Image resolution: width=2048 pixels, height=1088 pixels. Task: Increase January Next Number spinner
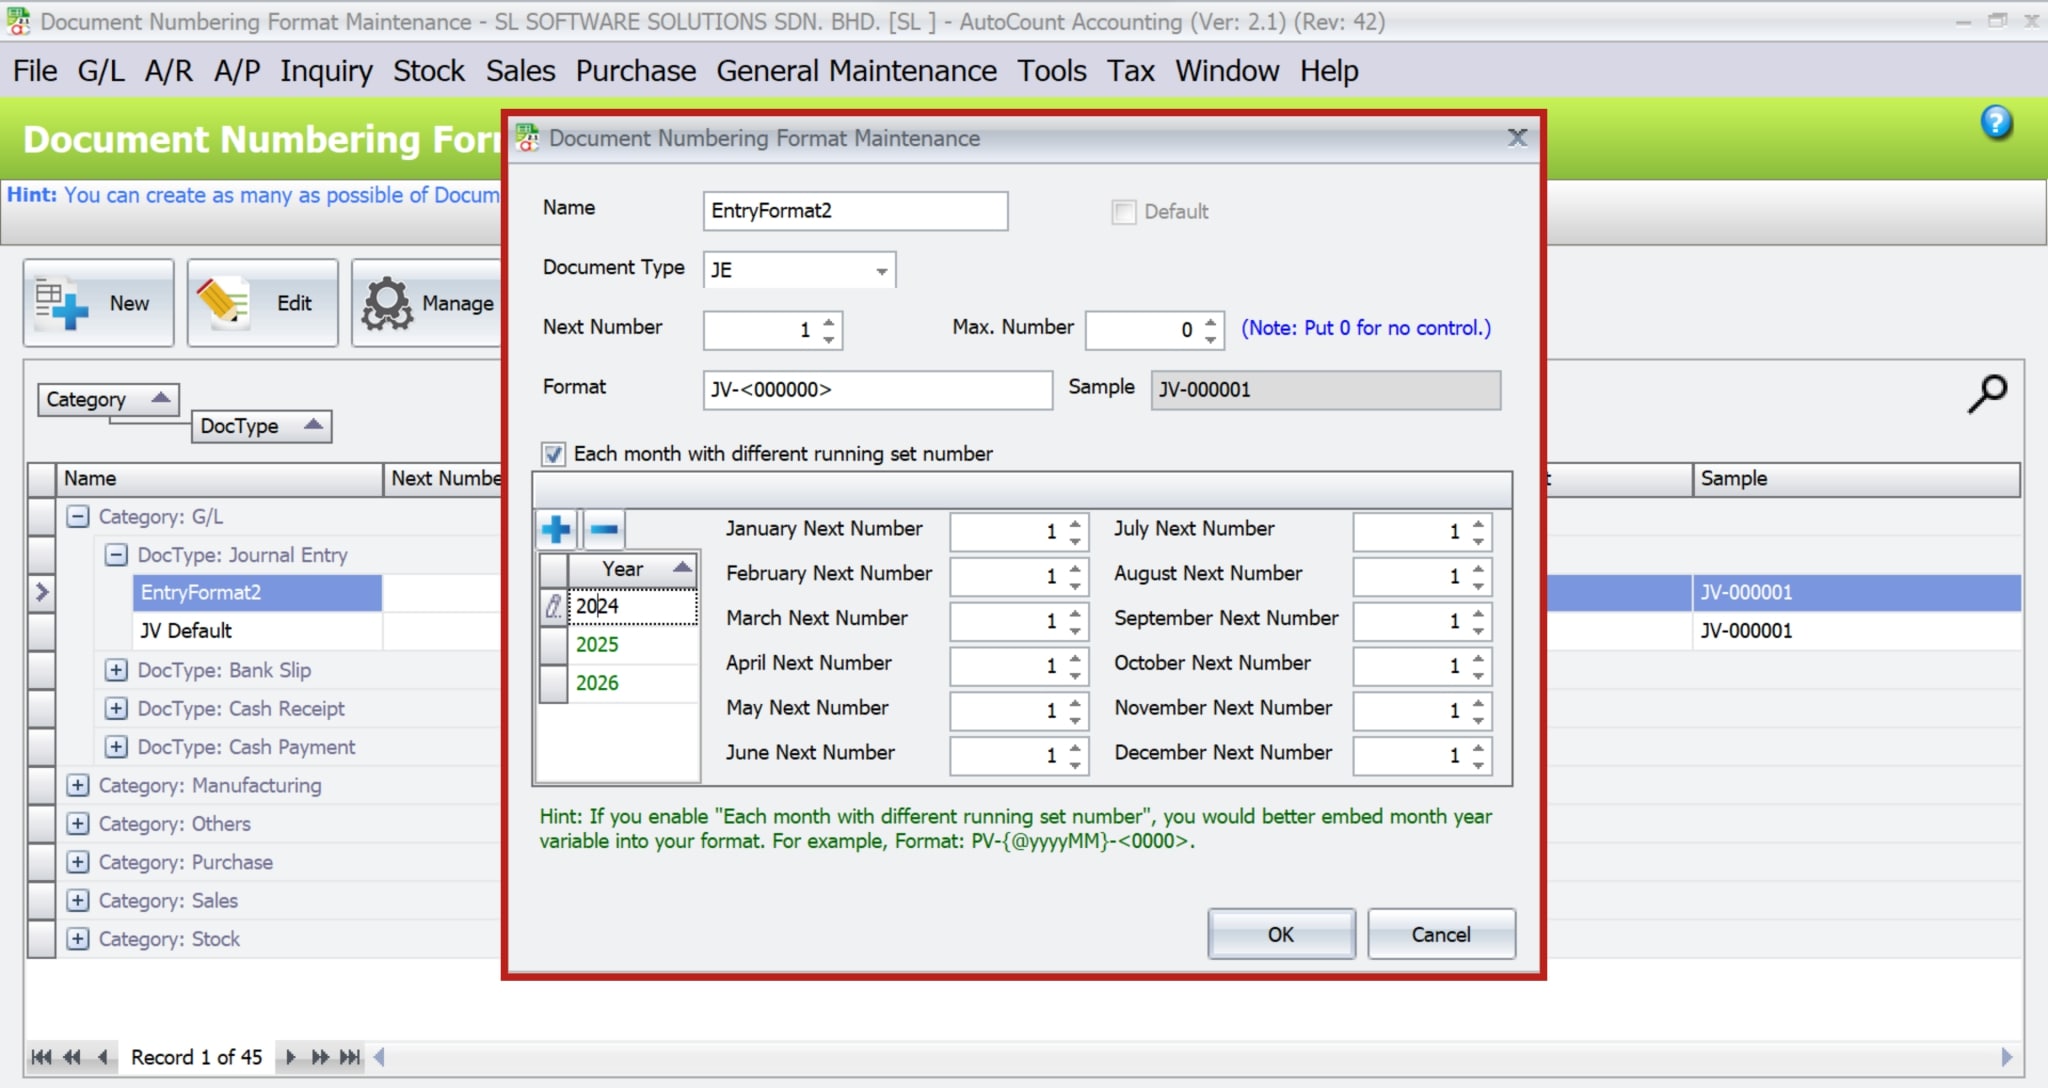1075,523
